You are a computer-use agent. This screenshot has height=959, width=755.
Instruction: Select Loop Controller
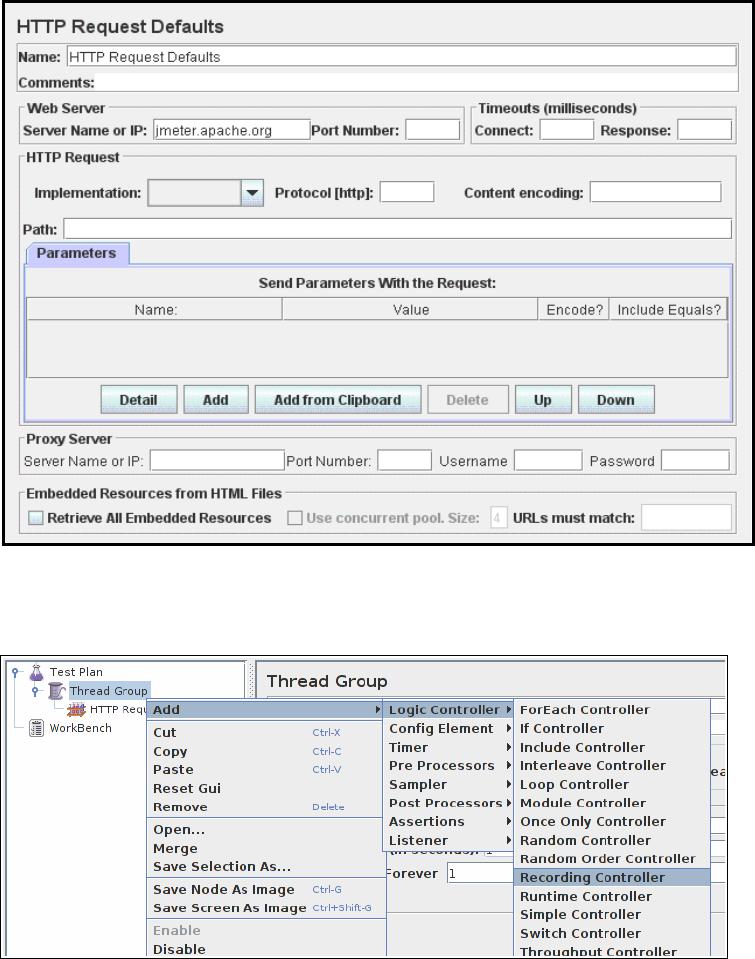pyautogui.click(x=612, y=784)
